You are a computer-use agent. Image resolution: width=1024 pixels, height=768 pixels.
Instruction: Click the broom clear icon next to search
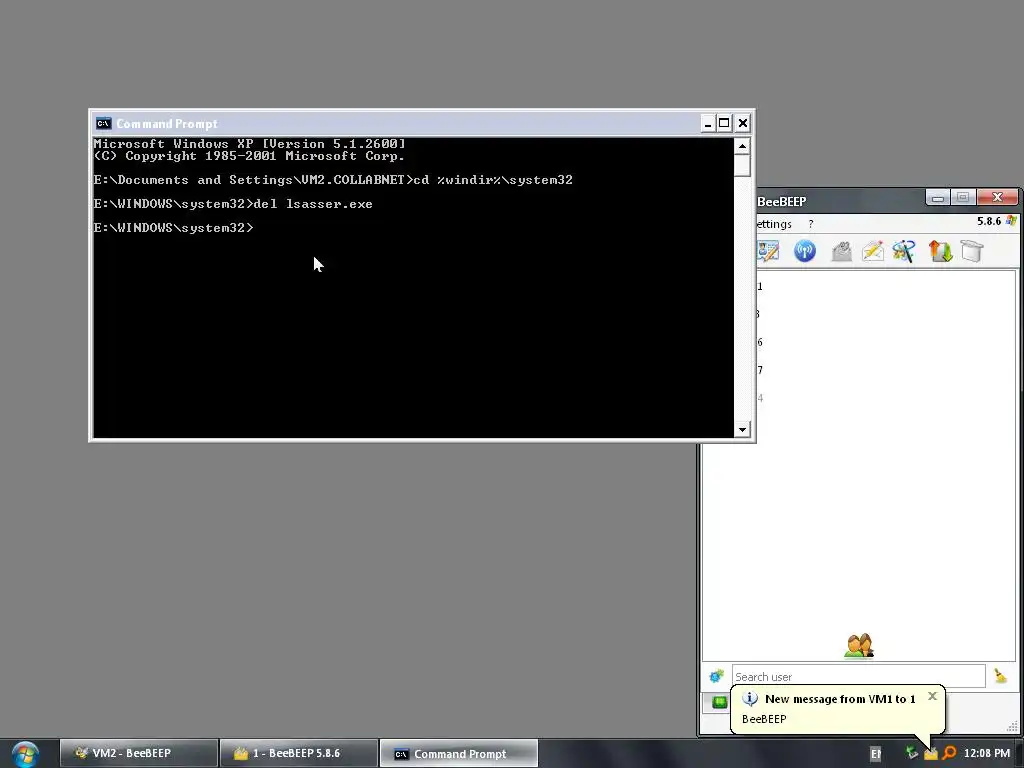pos(1000,676)
